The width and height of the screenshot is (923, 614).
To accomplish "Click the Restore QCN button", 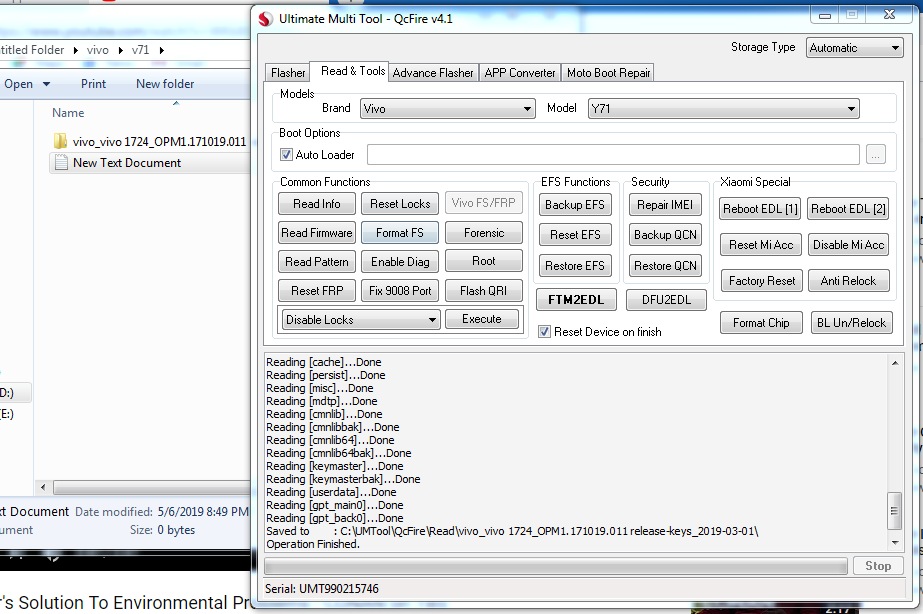I will (x=665, y=265).
